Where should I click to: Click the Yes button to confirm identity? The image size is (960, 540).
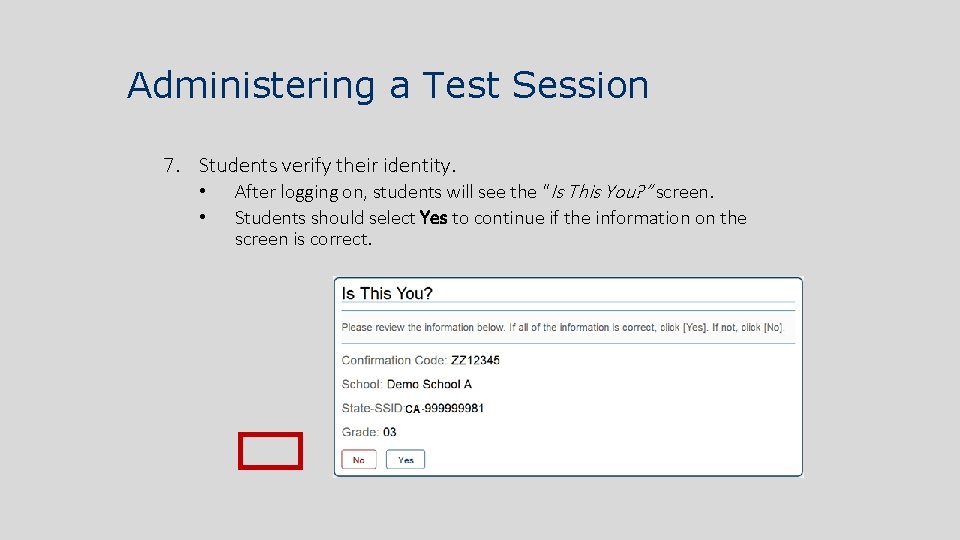click(405, 460)
